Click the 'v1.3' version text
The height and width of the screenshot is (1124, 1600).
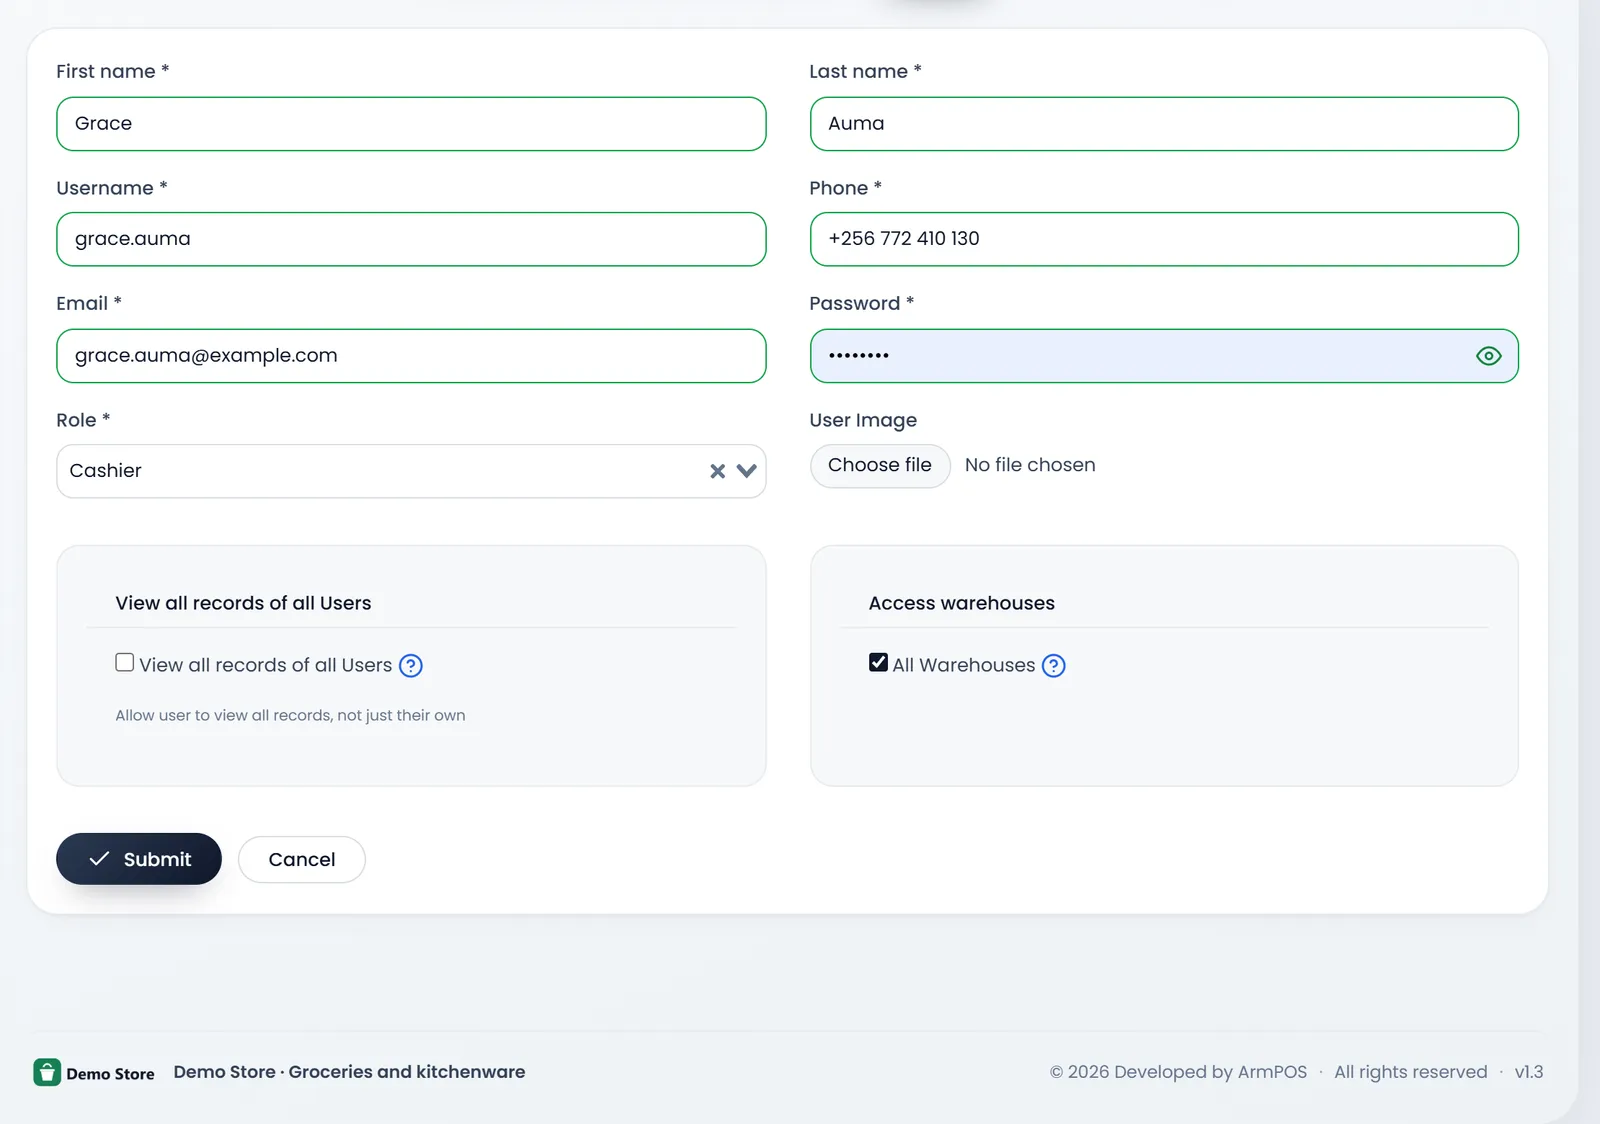pos(1529,1072)
